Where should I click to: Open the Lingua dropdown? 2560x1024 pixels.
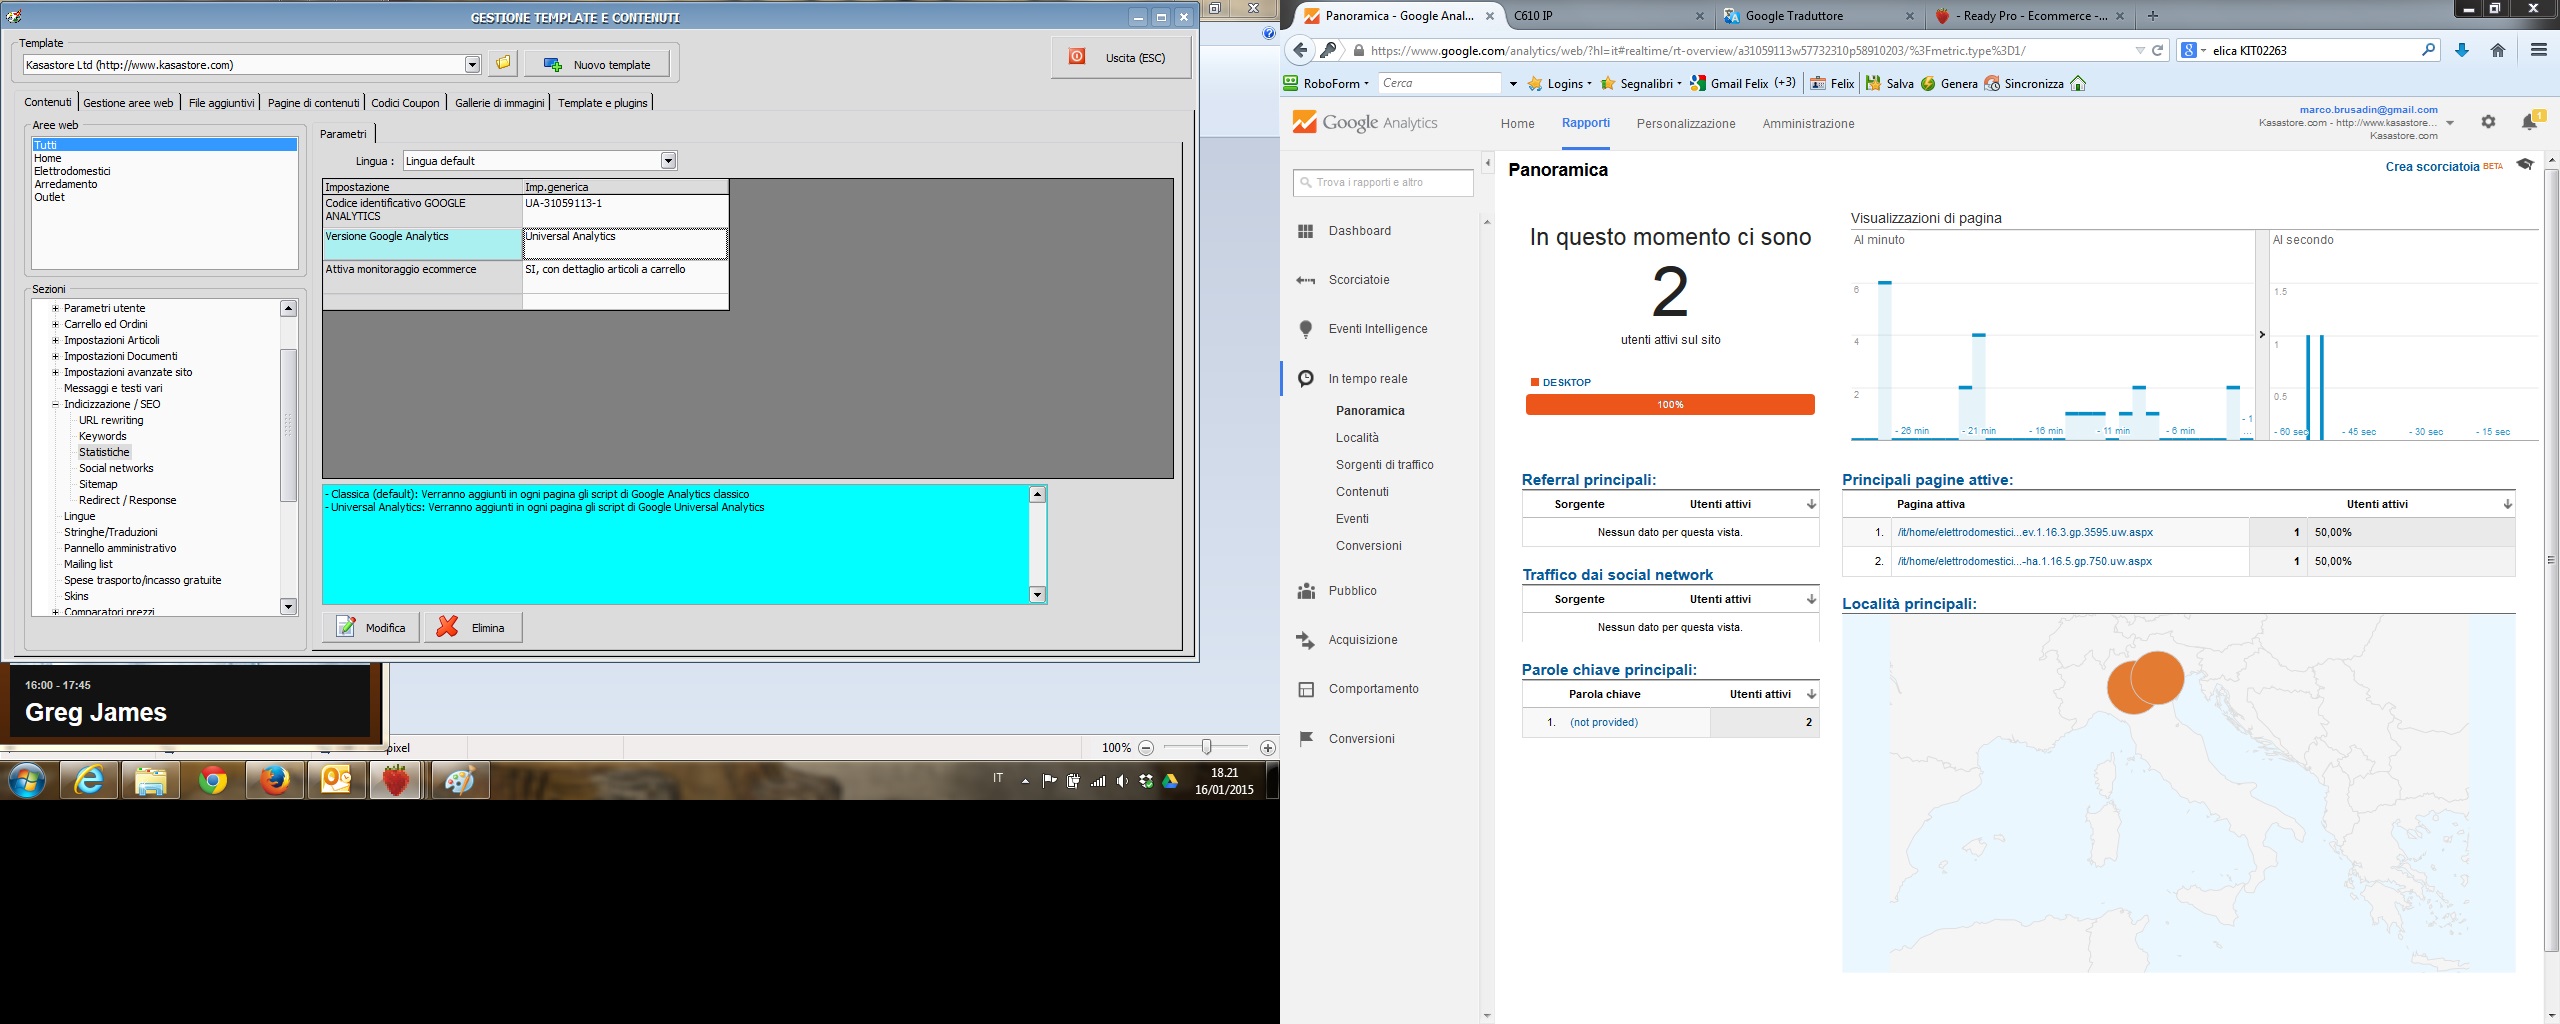[x=668, y=161]
